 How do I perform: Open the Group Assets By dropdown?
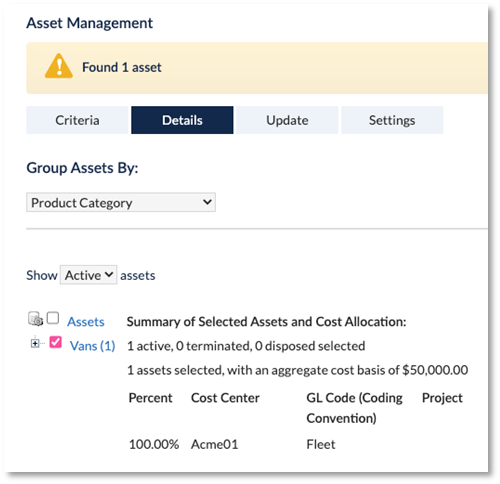pyautogui.click(x=121, y=202)
